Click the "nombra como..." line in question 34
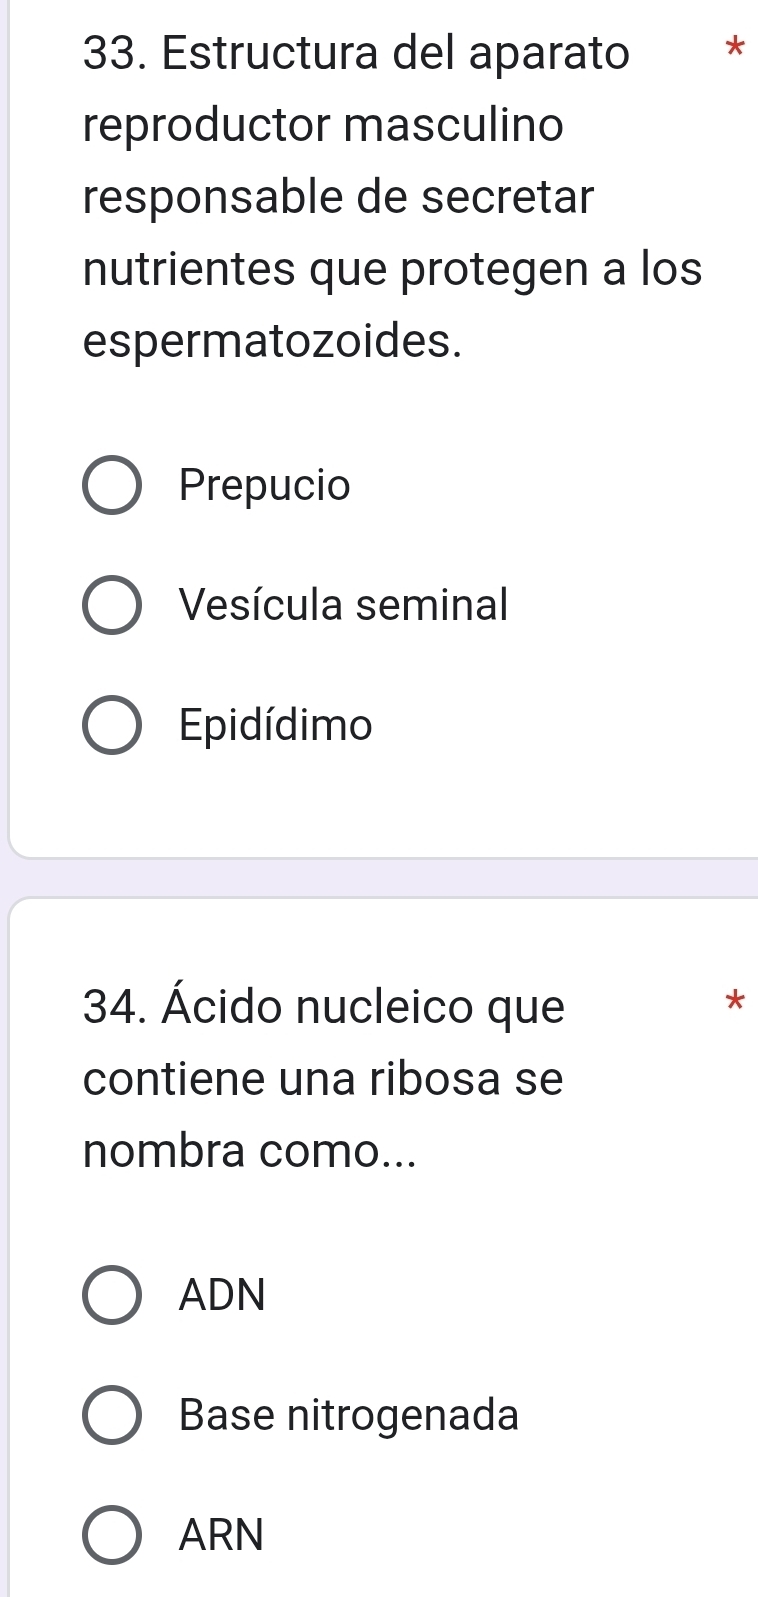The height and width of the screenshot is (1597, 758). 249,1151
